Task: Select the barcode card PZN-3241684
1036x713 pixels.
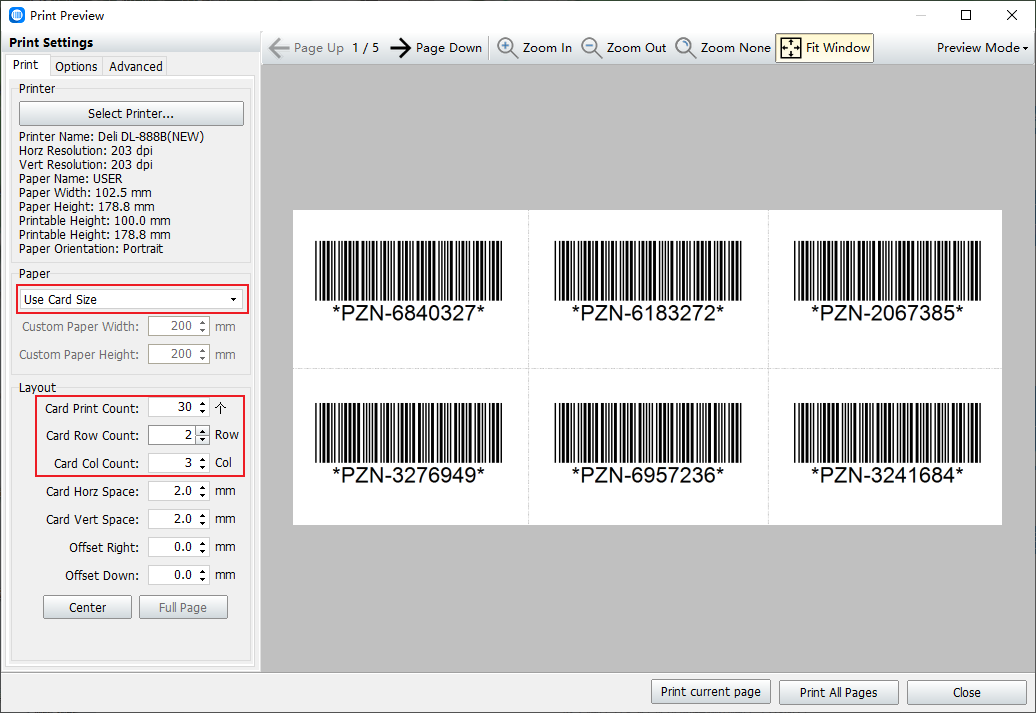Action: (x=887, y=444)
